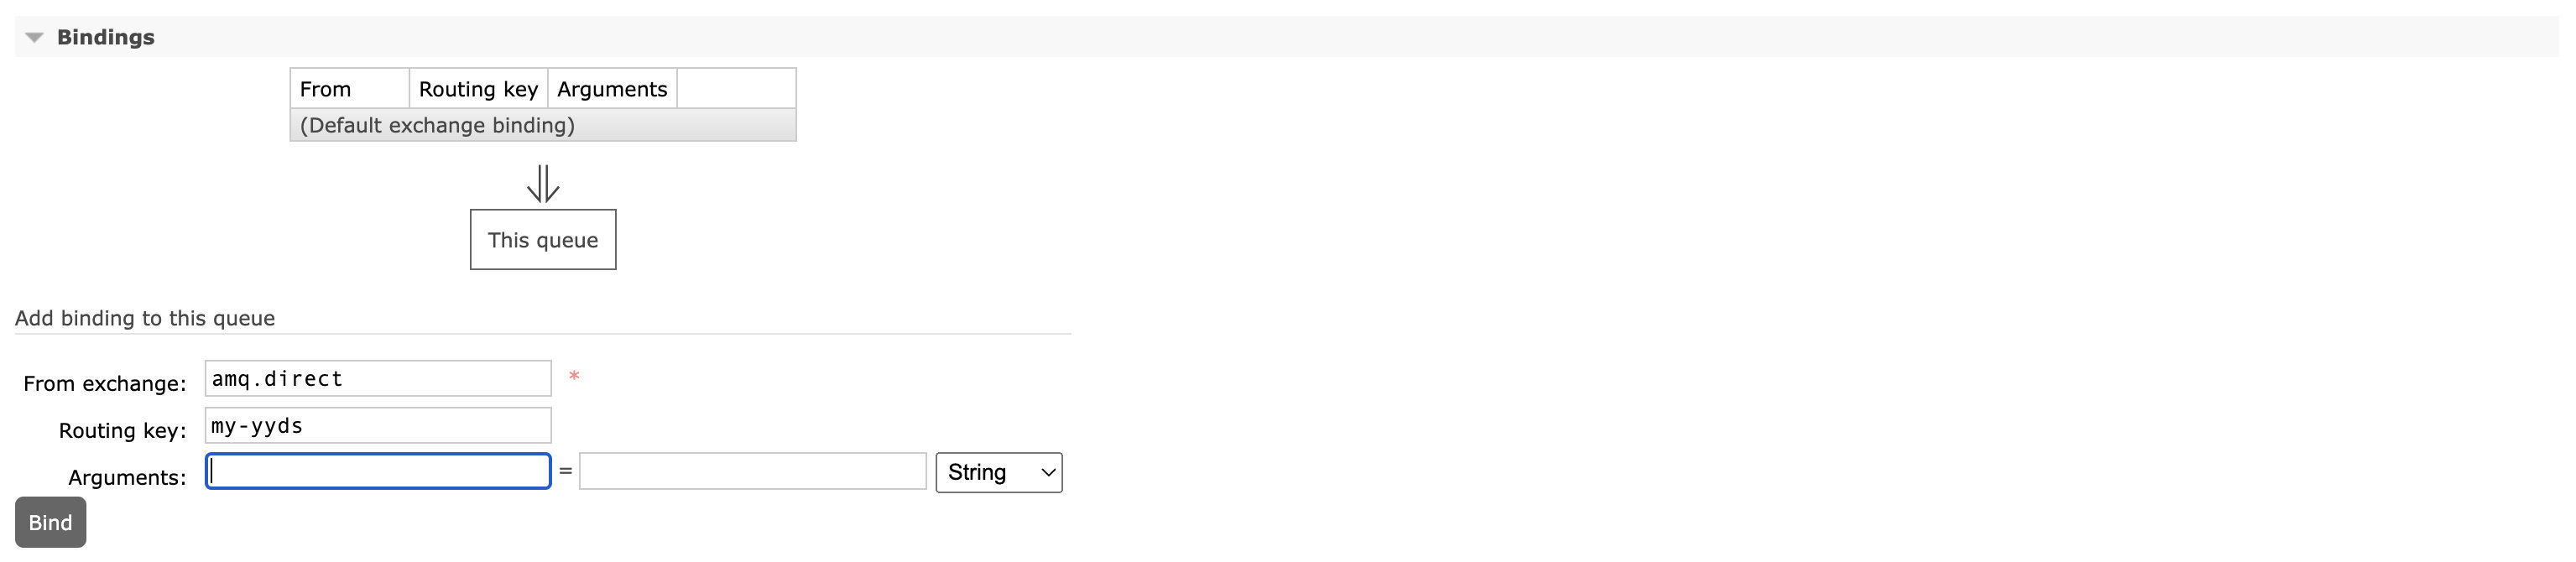
Task: Click the Routing key column header
Action: point(479,89)
